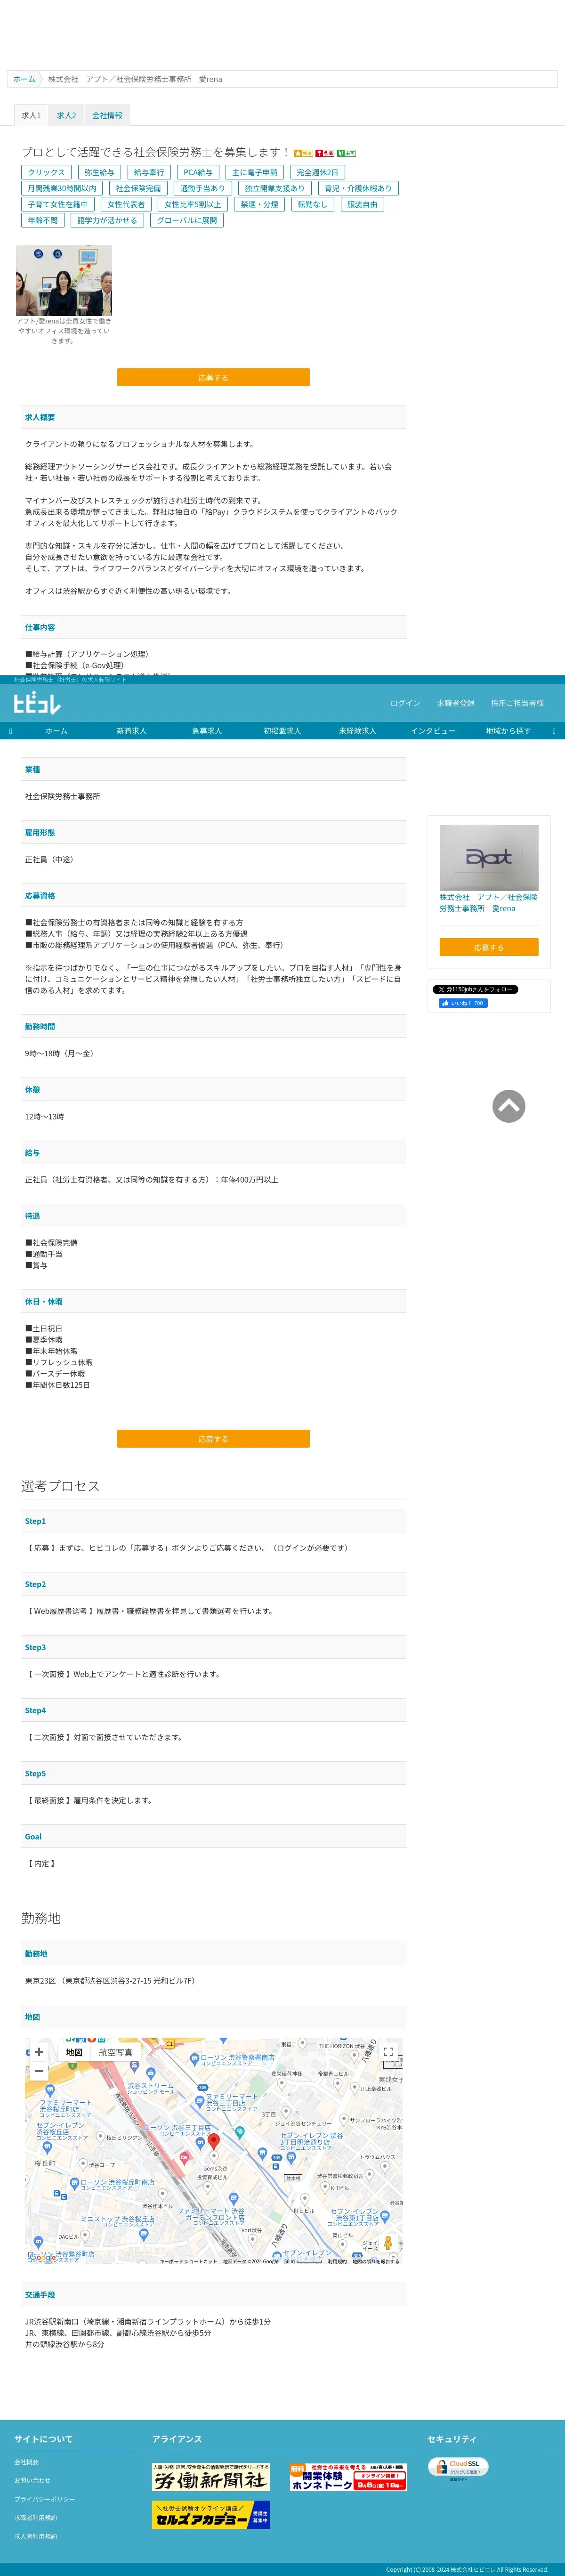Open the 1150job X follow button
The height and width of the screenshot is (2576, 565).
475,989
